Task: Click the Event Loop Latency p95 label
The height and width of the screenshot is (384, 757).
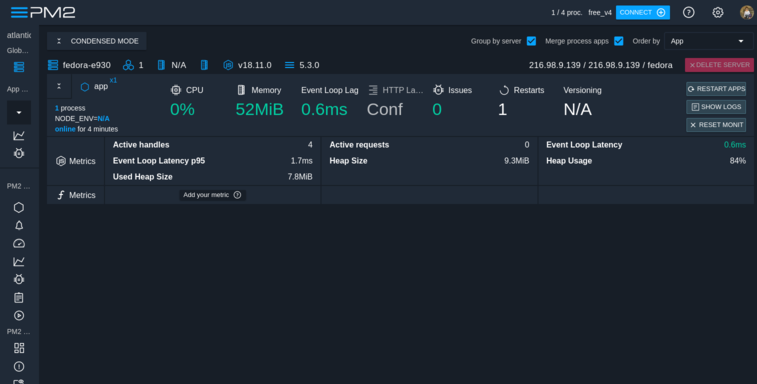Action: pos(159,161)
